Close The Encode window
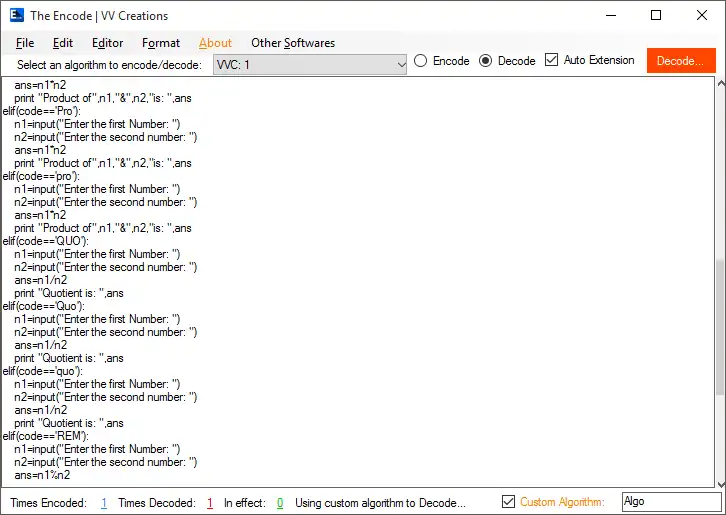 702,15
